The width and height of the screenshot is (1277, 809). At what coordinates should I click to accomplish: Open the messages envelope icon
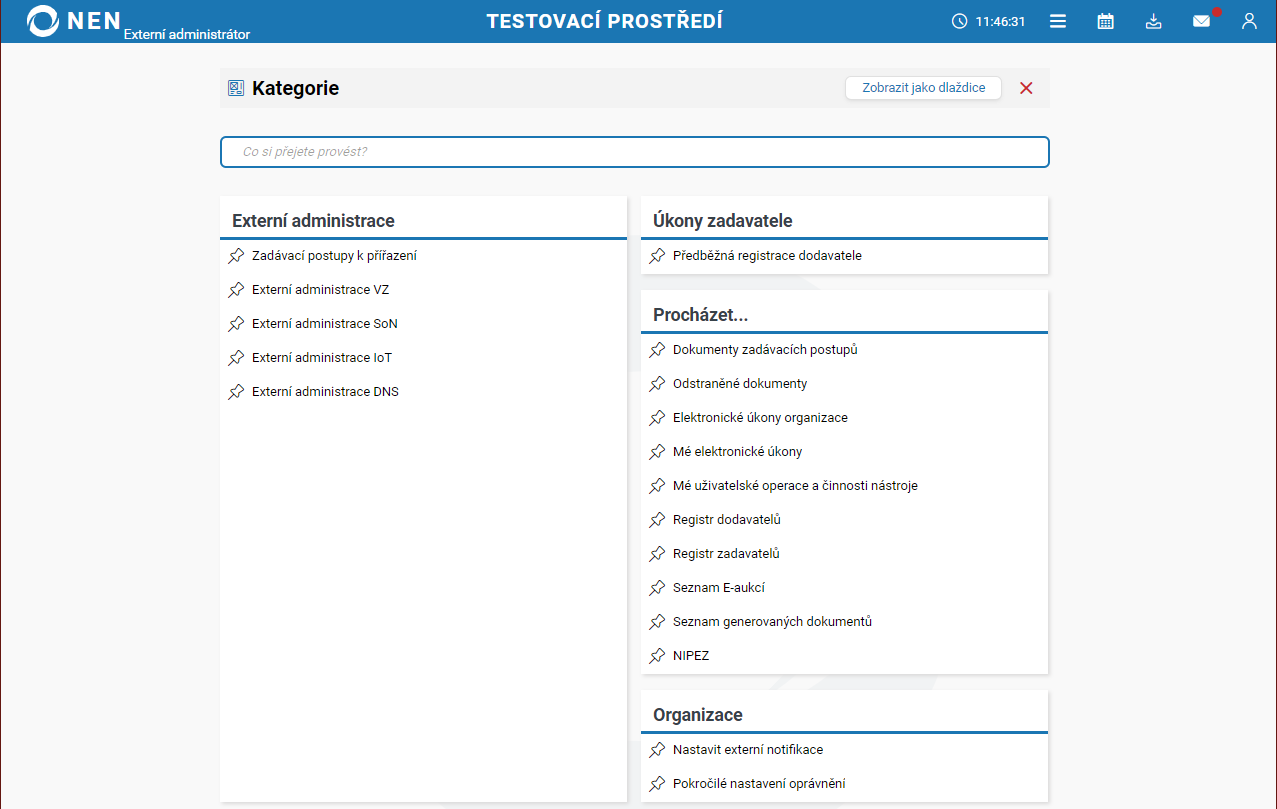coord(1201,21)
